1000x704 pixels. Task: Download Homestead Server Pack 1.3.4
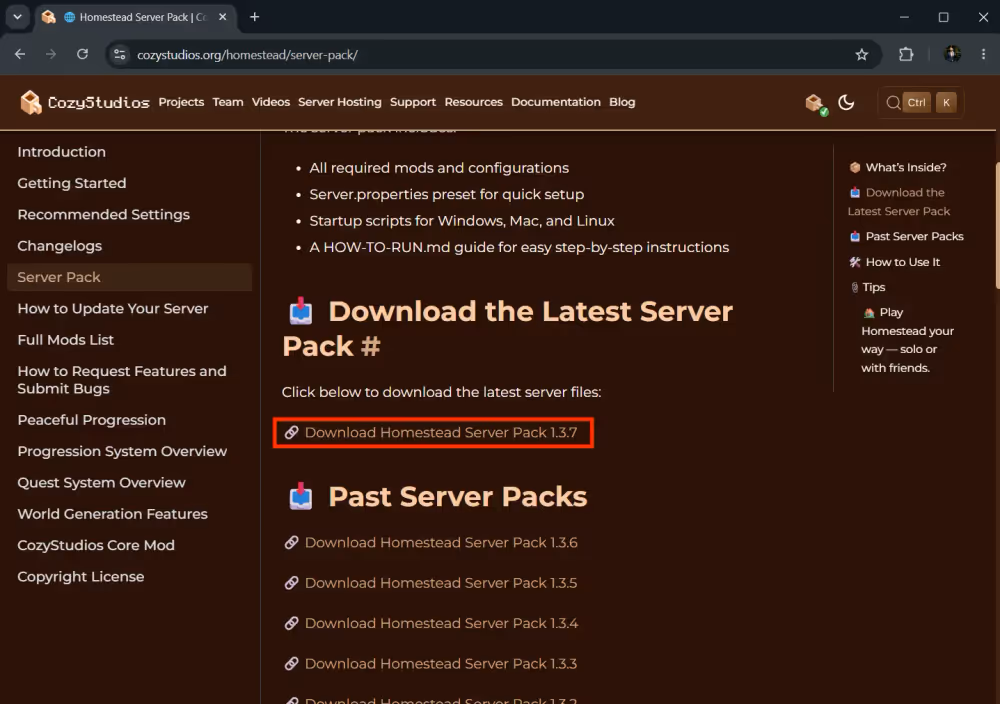(441, 623)
